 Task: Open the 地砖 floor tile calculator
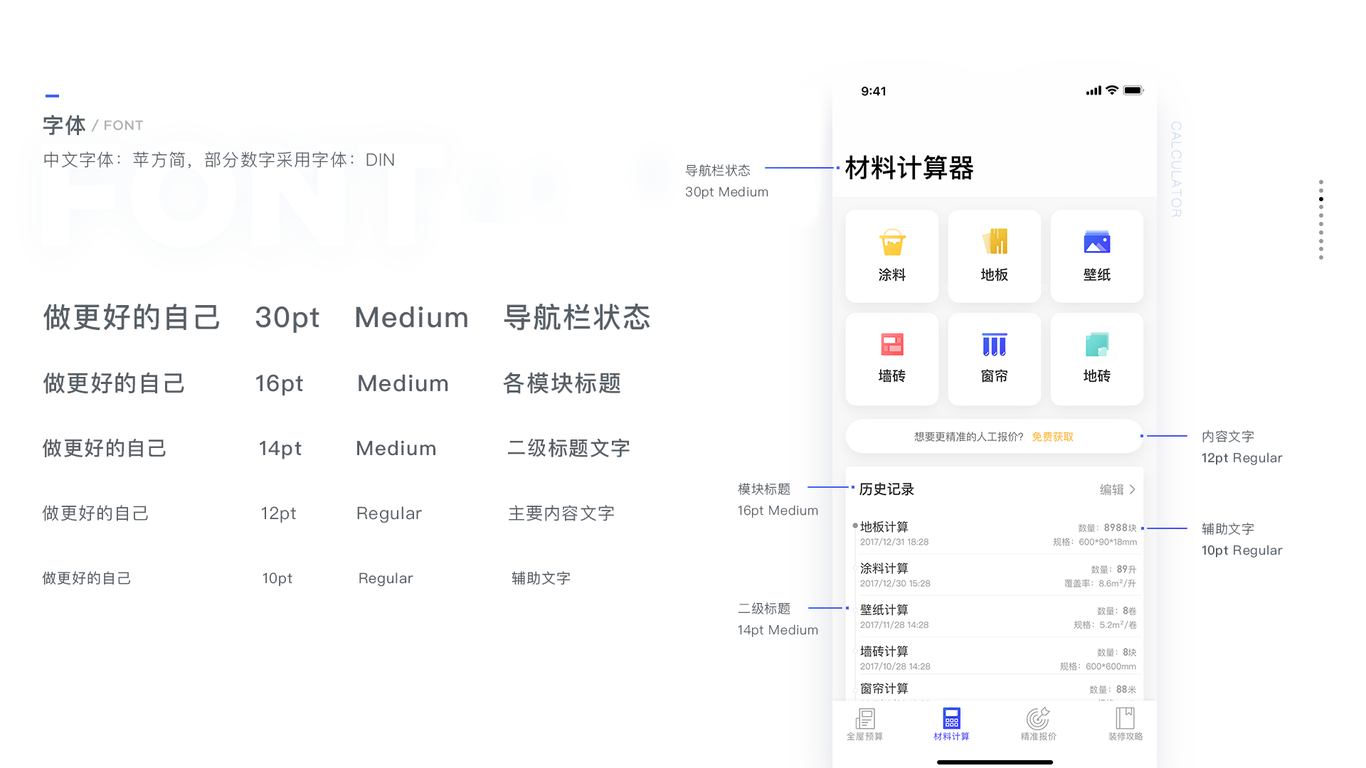tap(1097, 359)
